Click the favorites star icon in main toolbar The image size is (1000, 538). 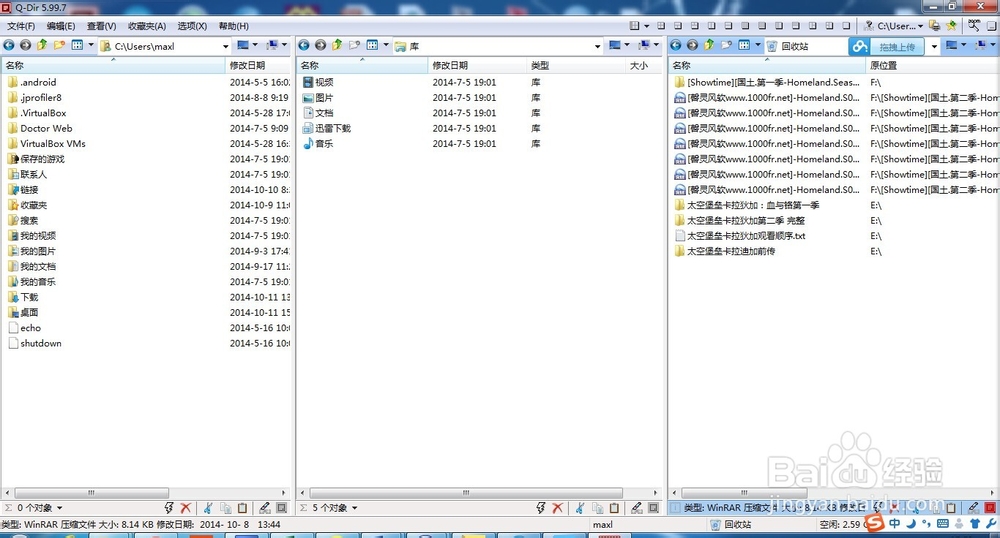point(951,25)
